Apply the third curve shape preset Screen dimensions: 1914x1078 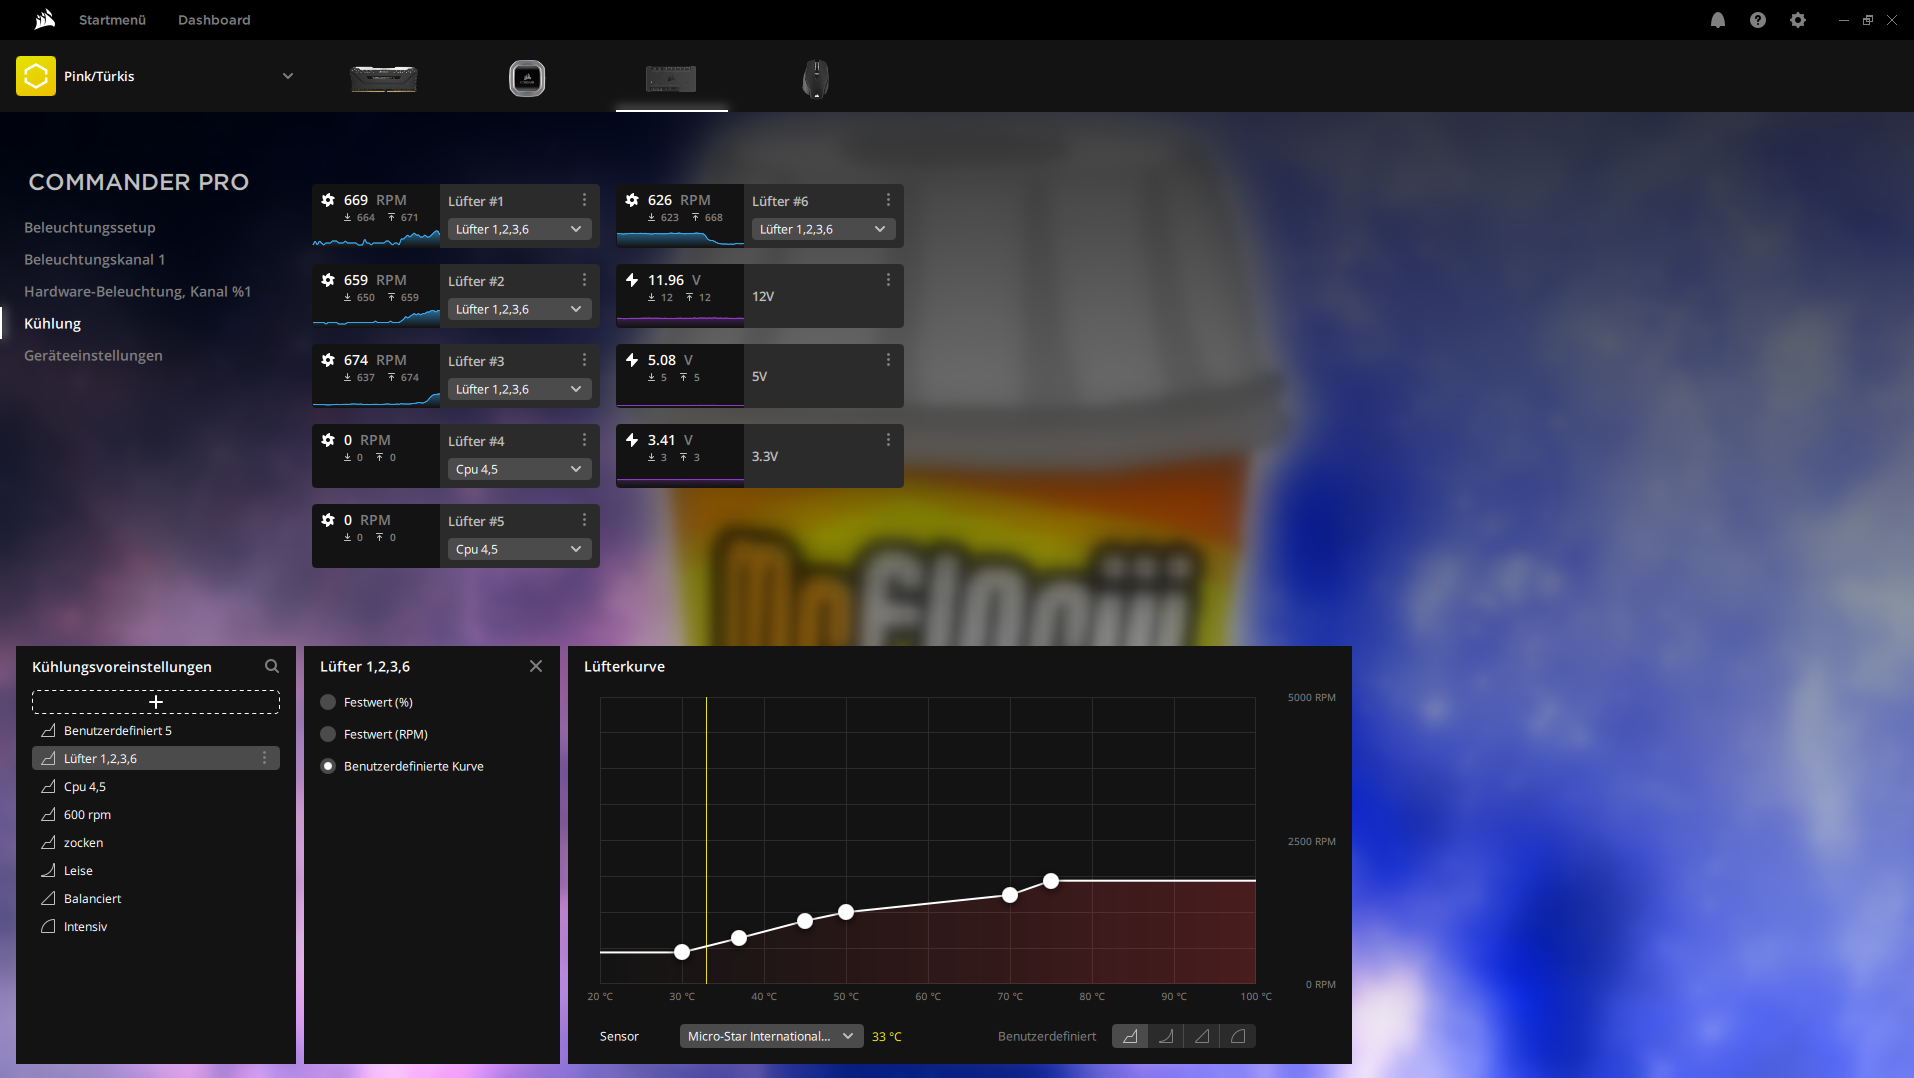click(x=1202, y=1036)
